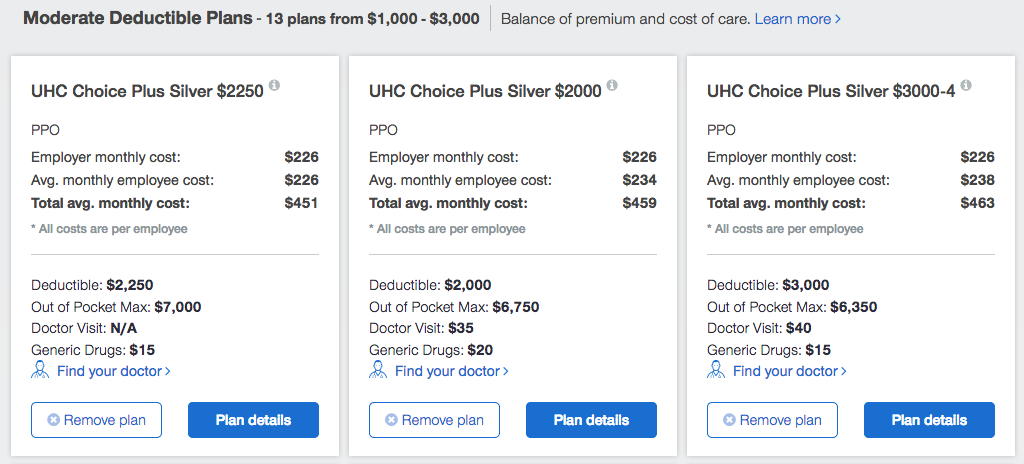The image size is (1024, 464).
Task: Click X icon on Silver $2250 Remove plan
Action: (x=54, y=420)
